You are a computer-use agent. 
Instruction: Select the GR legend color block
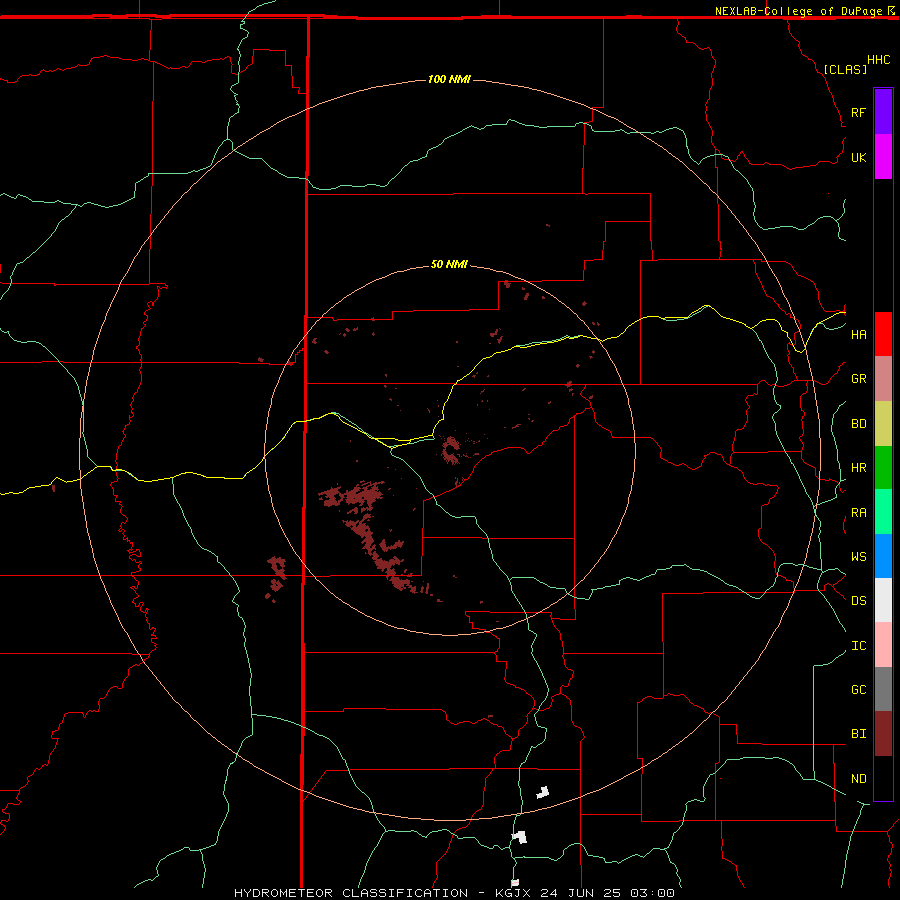click(x=883, y=379)
